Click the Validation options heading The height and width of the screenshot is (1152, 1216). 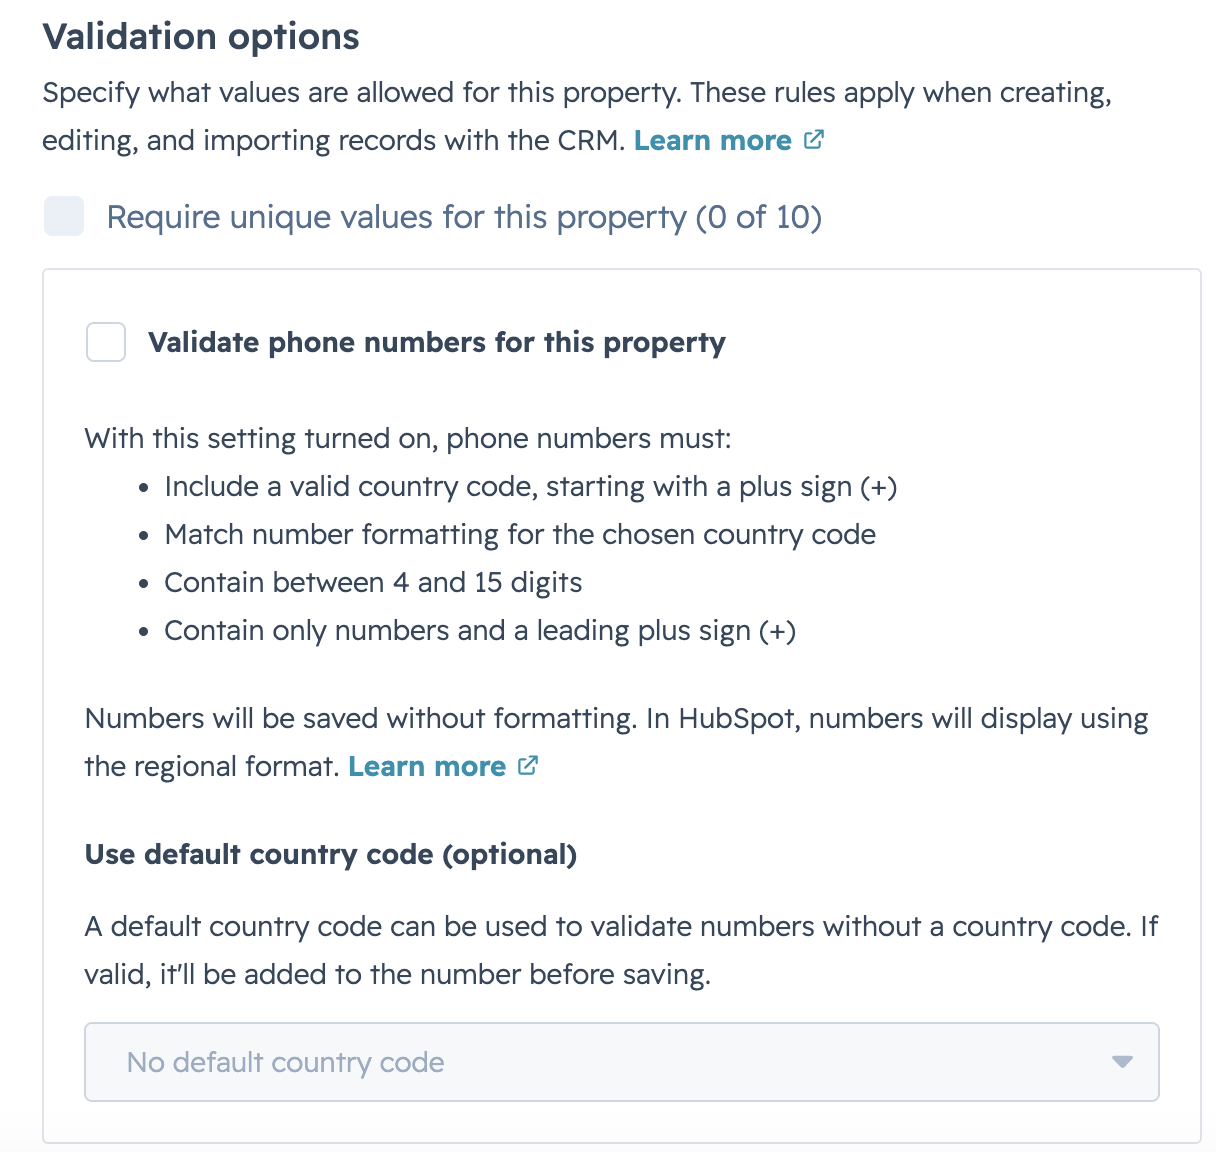coord(201,37)
